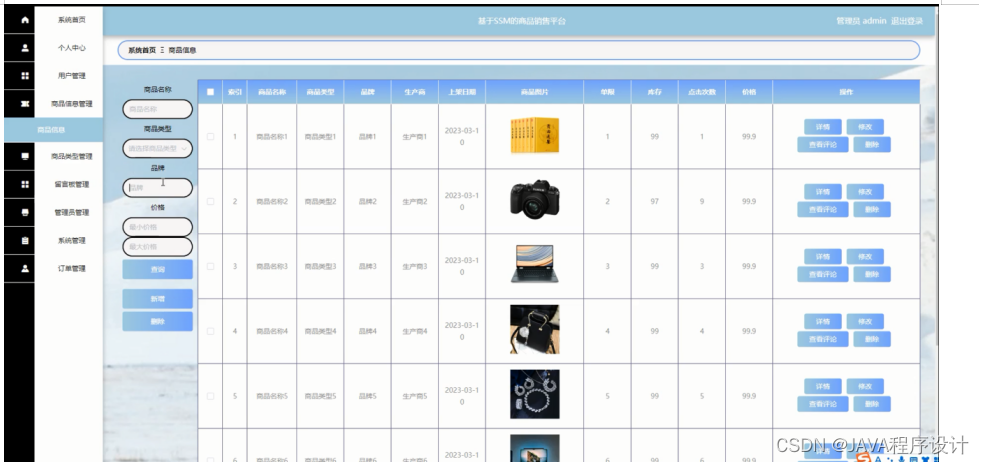The height and width of the screenshot is (464, 984).
Task: Click the laptop product image
Action: pos(535,264)
